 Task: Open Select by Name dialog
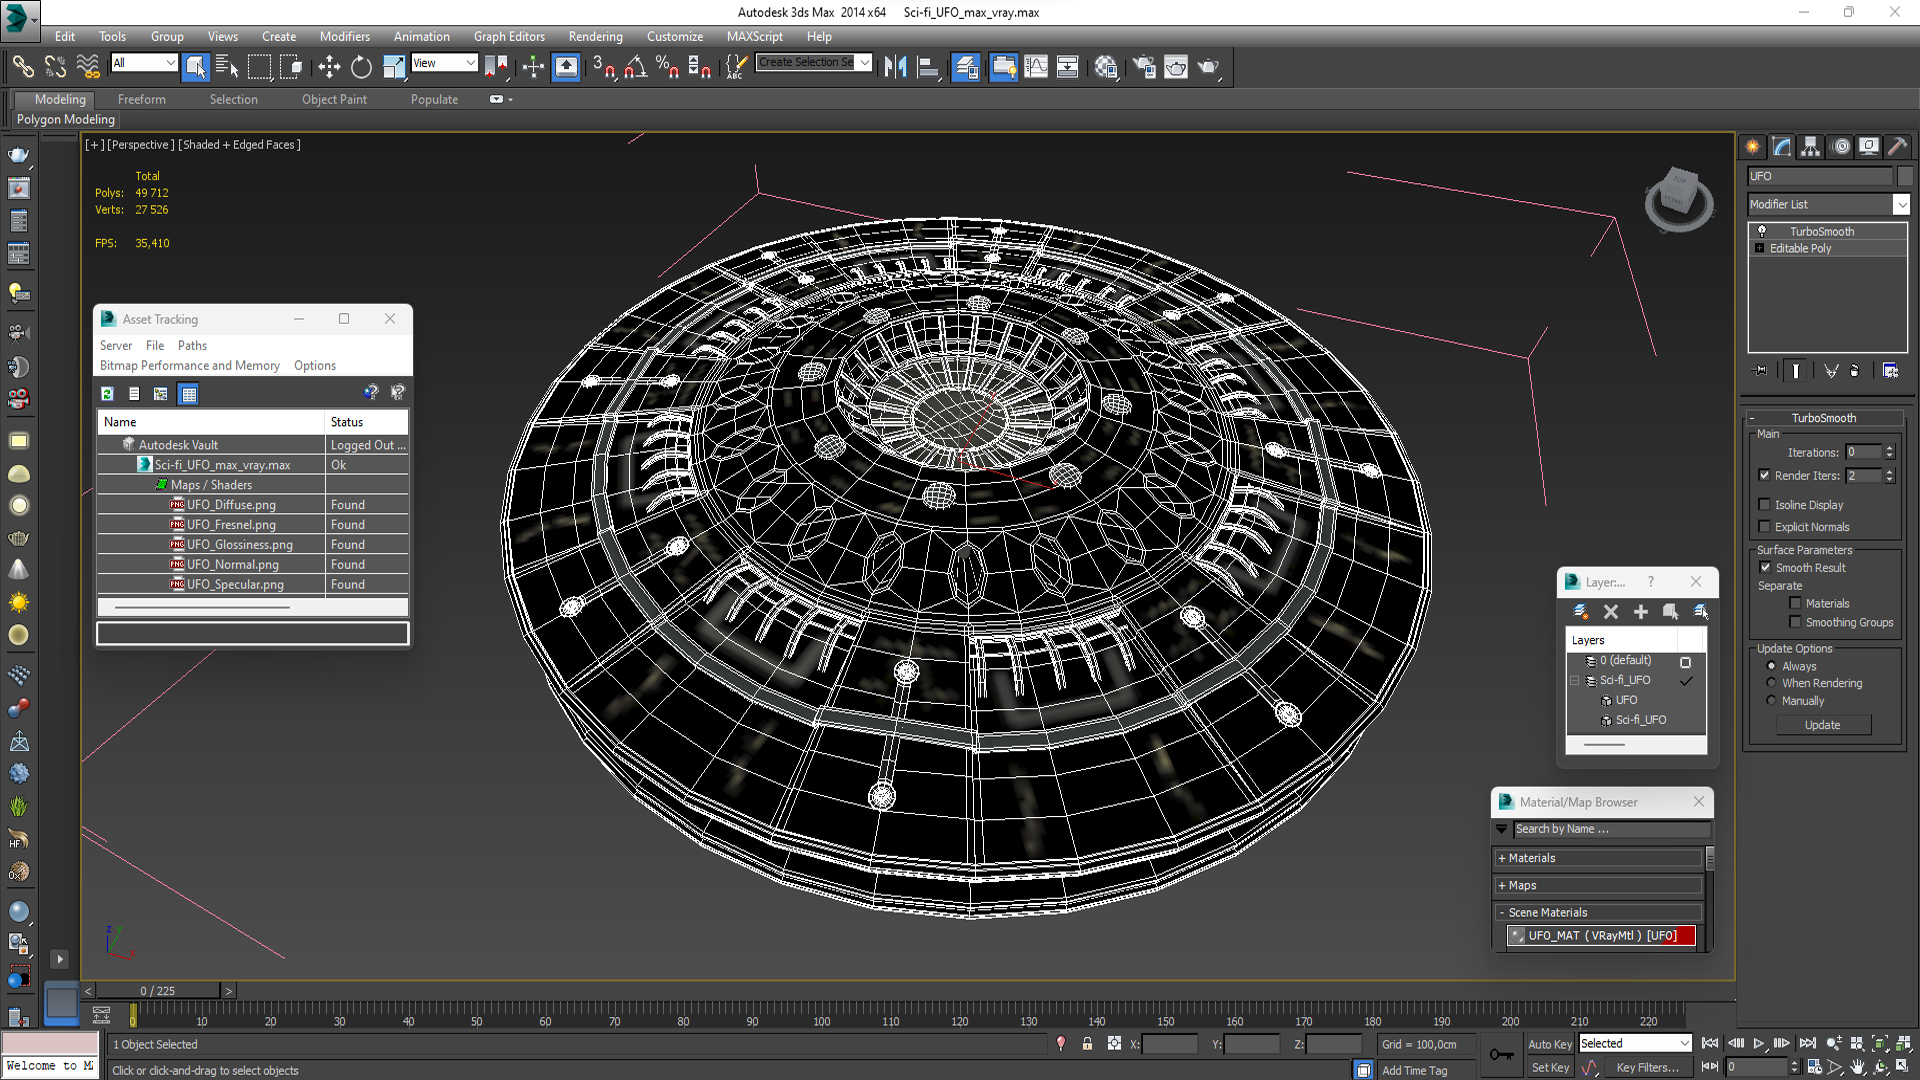click(227, 67)
